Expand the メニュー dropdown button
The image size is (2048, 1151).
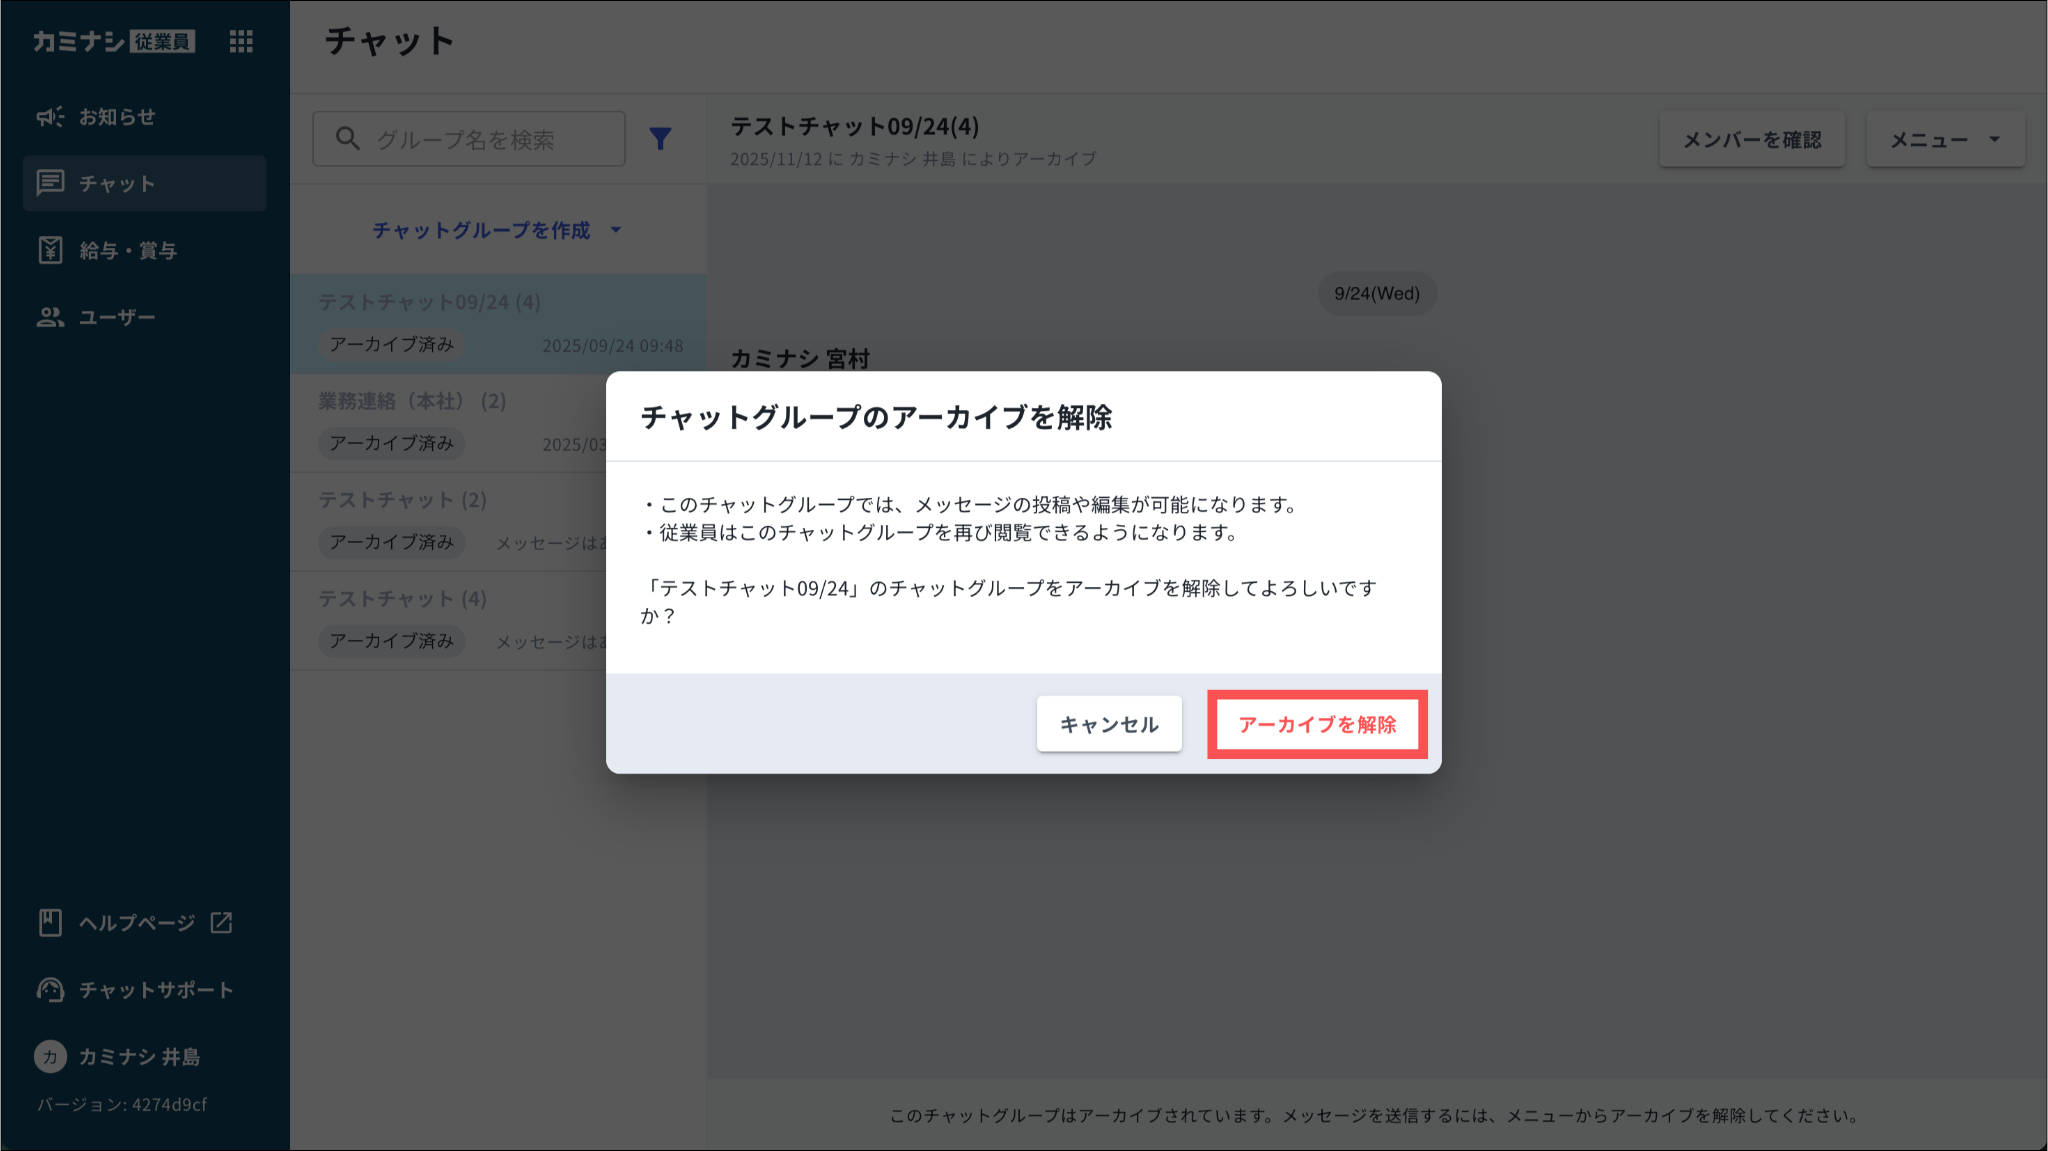(1930, 140)
